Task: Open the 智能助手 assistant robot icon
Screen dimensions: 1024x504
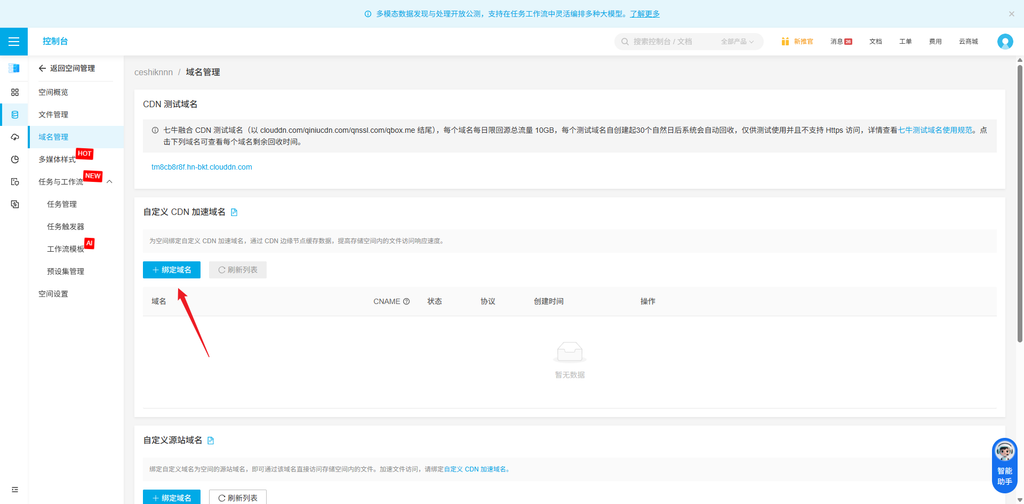Action: click(x=1004, y=465)
